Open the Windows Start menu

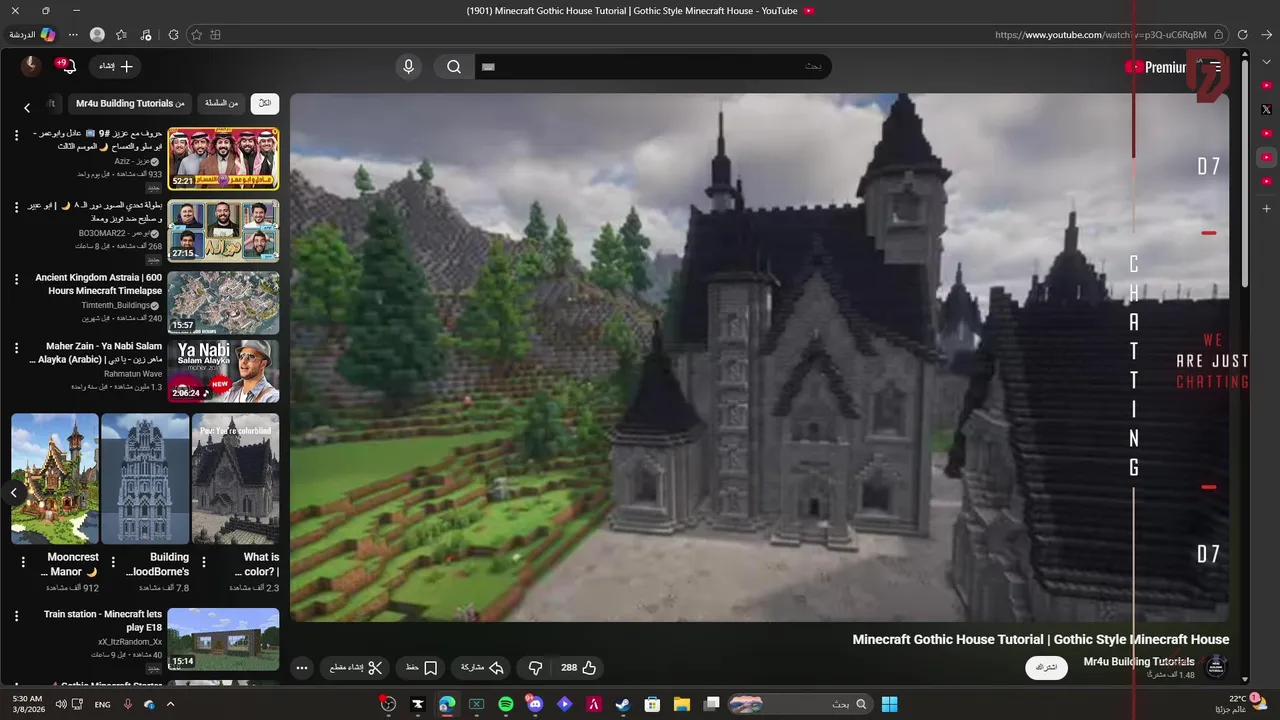[x=889, y=704]
